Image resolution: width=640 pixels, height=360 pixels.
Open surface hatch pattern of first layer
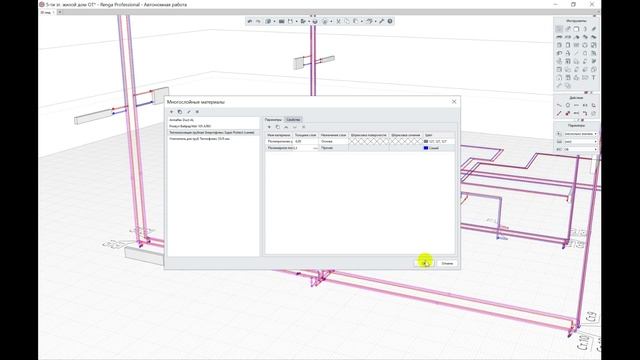point(369,141)
